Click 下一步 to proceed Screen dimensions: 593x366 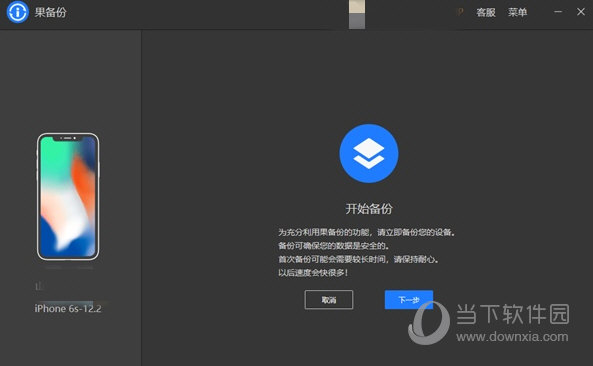point(409,300)
